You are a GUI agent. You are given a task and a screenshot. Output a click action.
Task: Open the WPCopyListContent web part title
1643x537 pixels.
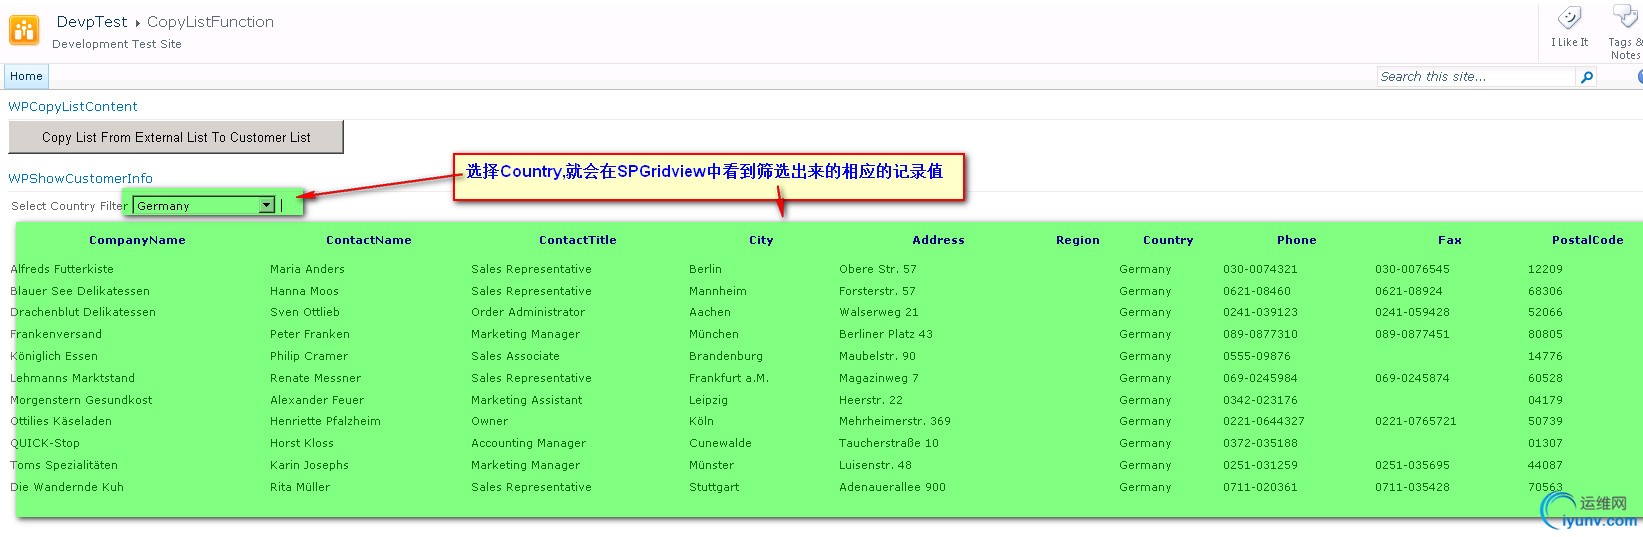pyautogui.click(x=73, y=106)
